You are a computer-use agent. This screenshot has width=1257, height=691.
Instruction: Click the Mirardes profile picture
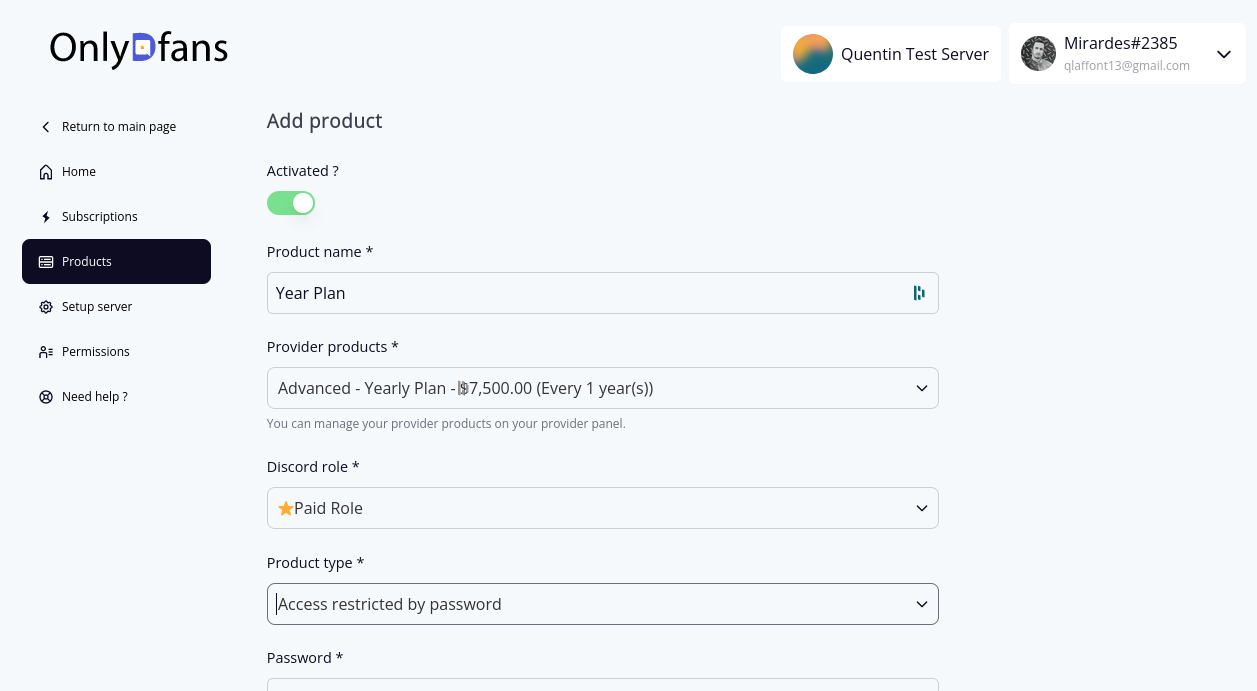click(1038, 54)
